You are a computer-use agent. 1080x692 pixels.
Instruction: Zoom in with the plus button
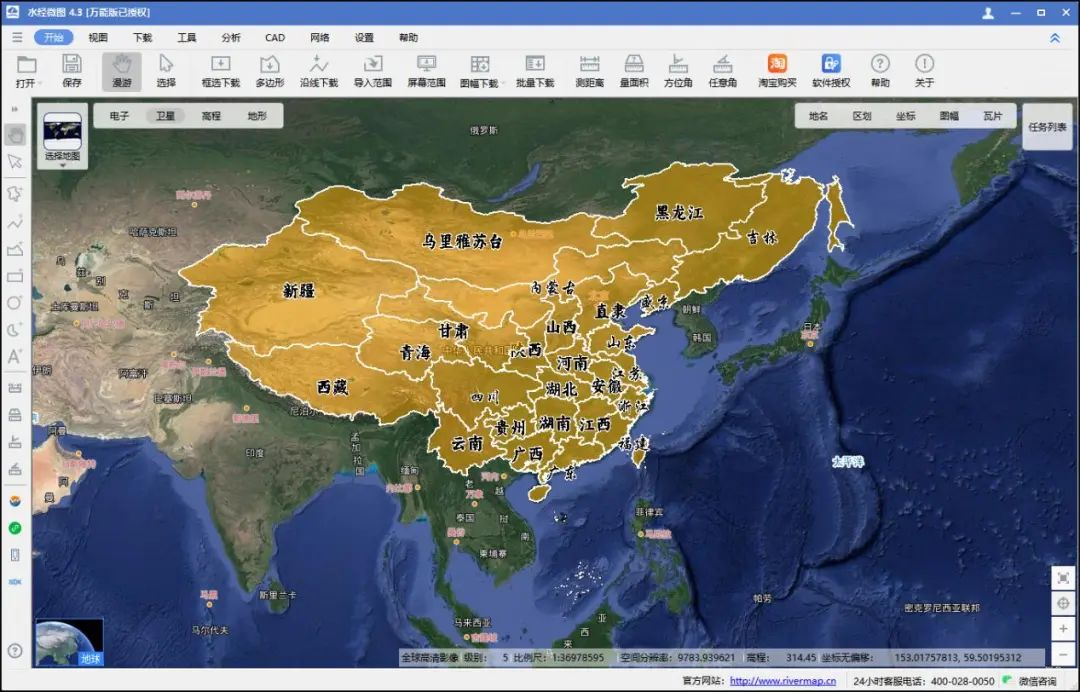click(x=1063, y=629)
